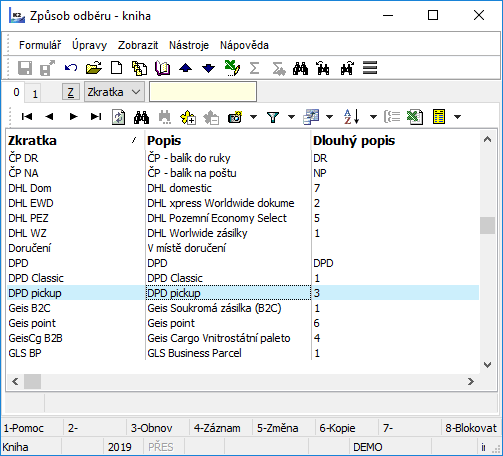The width and height of the screenshot is (503, 456).
Task: Open dropdown arrow next to A-Z sort
Action: [373, 117]
